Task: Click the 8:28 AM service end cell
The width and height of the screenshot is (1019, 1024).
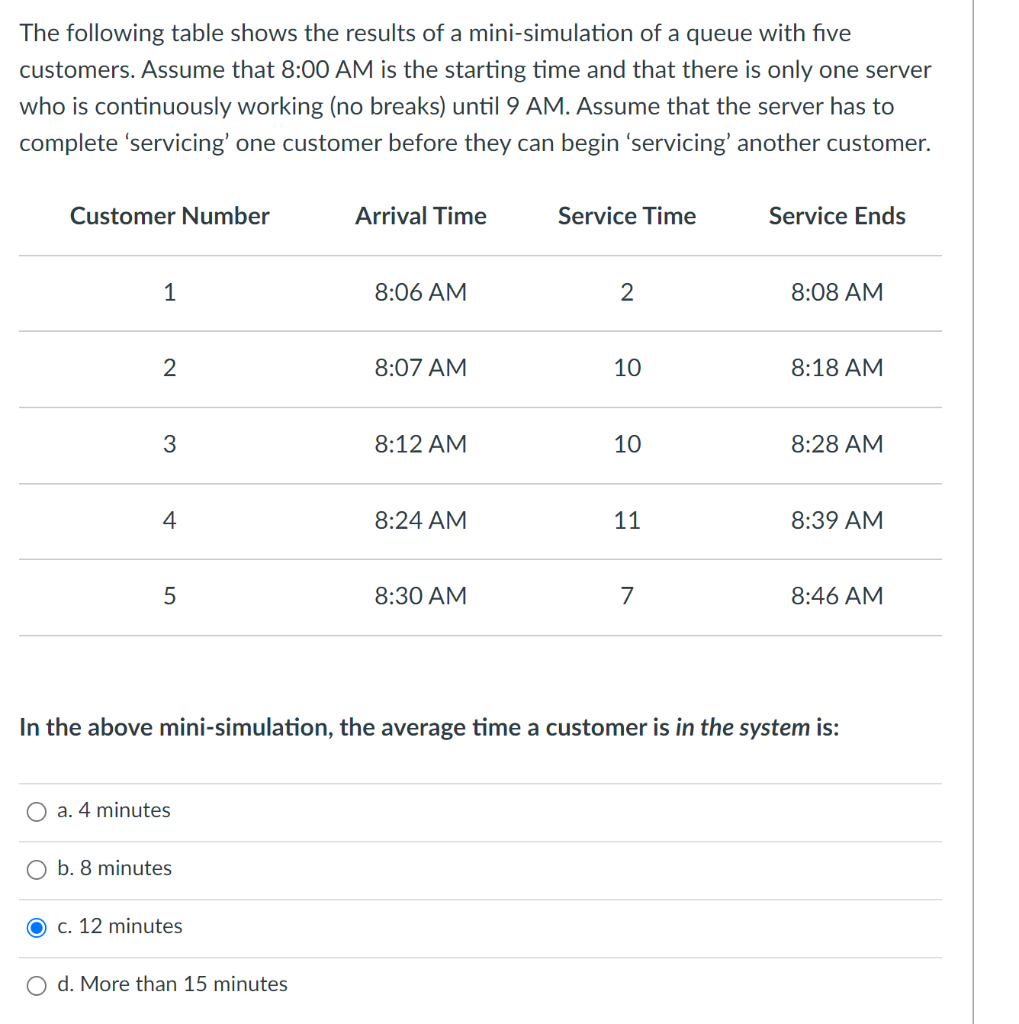Action: [836, 444]
